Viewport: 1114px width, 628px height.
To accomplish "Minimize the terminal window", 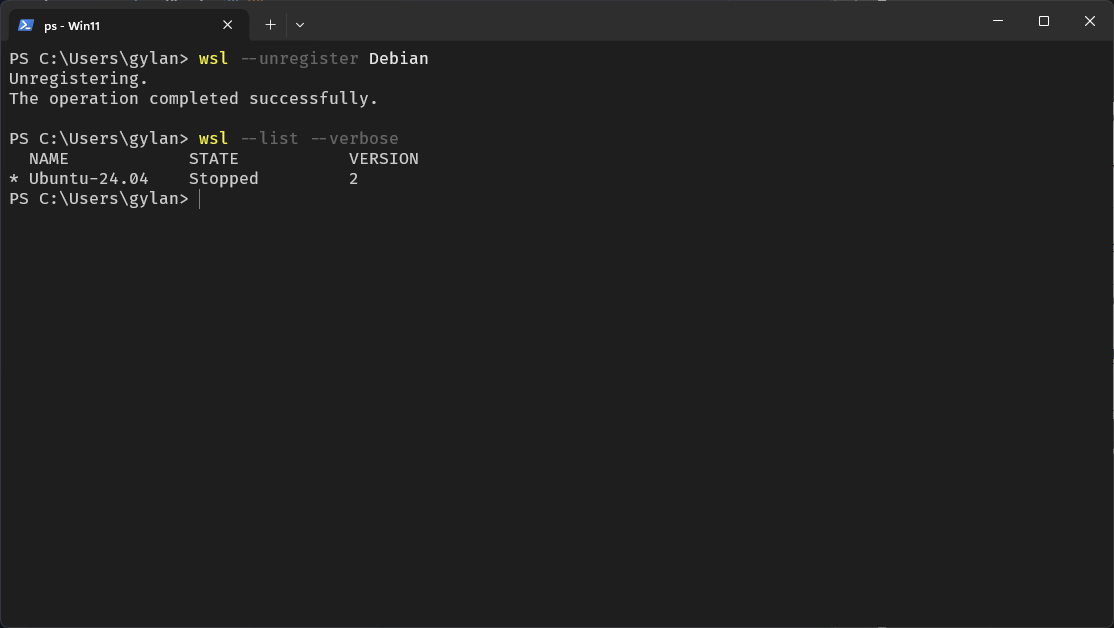I will click(x=998, y=21).
